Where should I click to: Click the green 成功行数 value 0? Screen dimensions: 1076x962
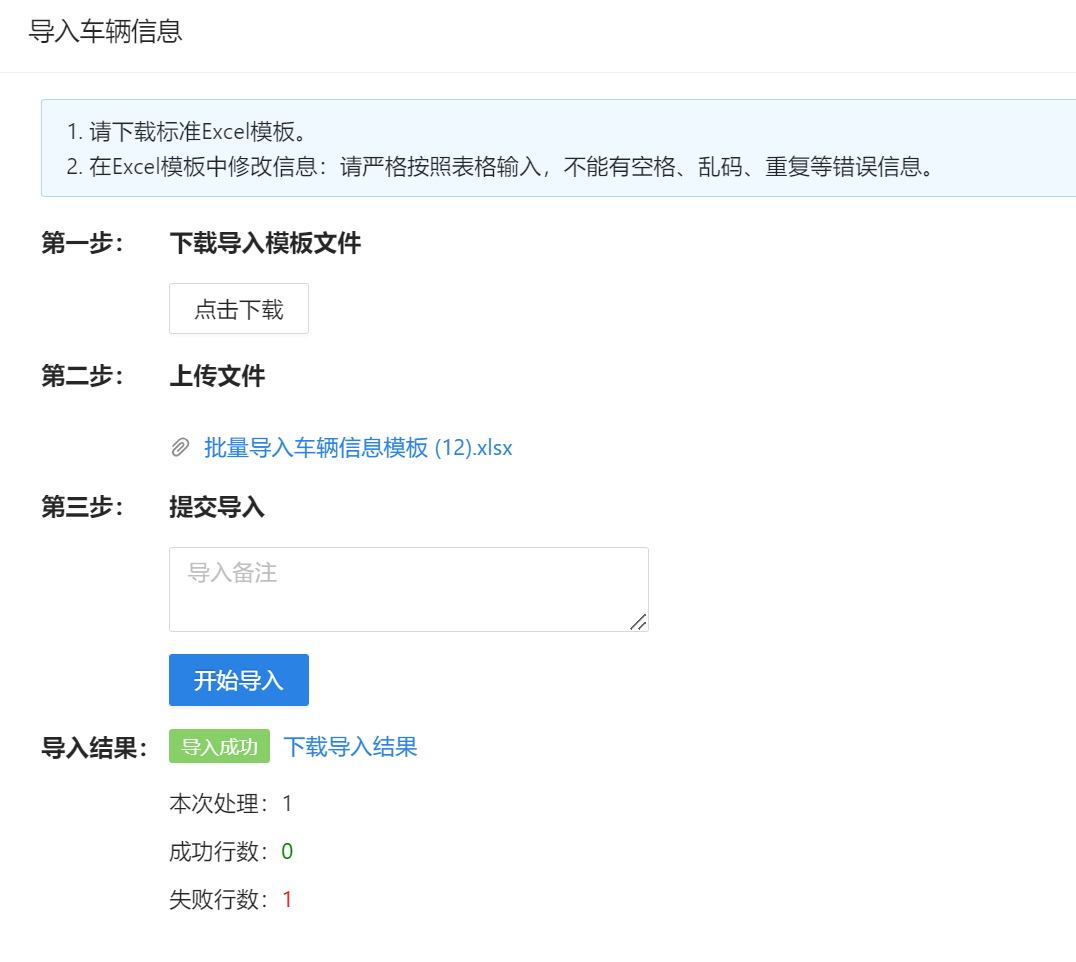[x=287, y=852]
